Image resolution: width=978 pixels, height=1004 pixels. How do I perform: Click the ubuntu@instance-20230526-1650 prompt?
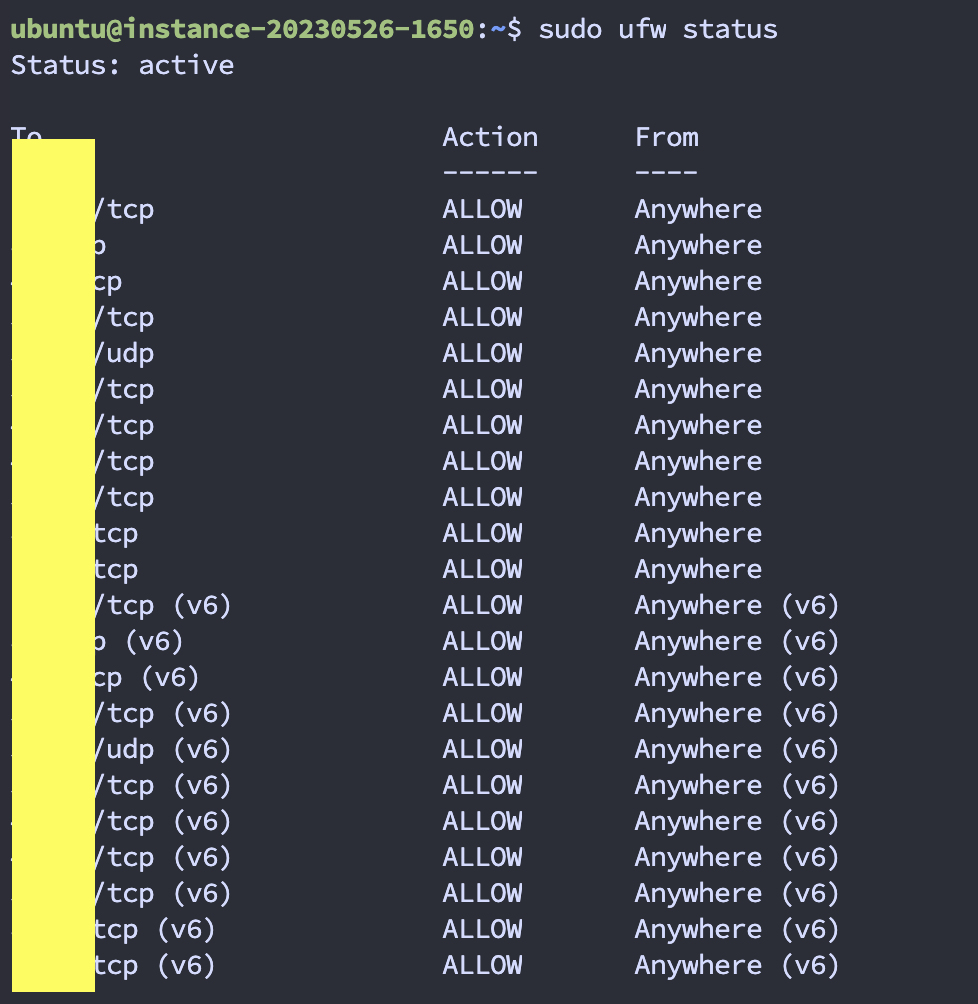243,29
